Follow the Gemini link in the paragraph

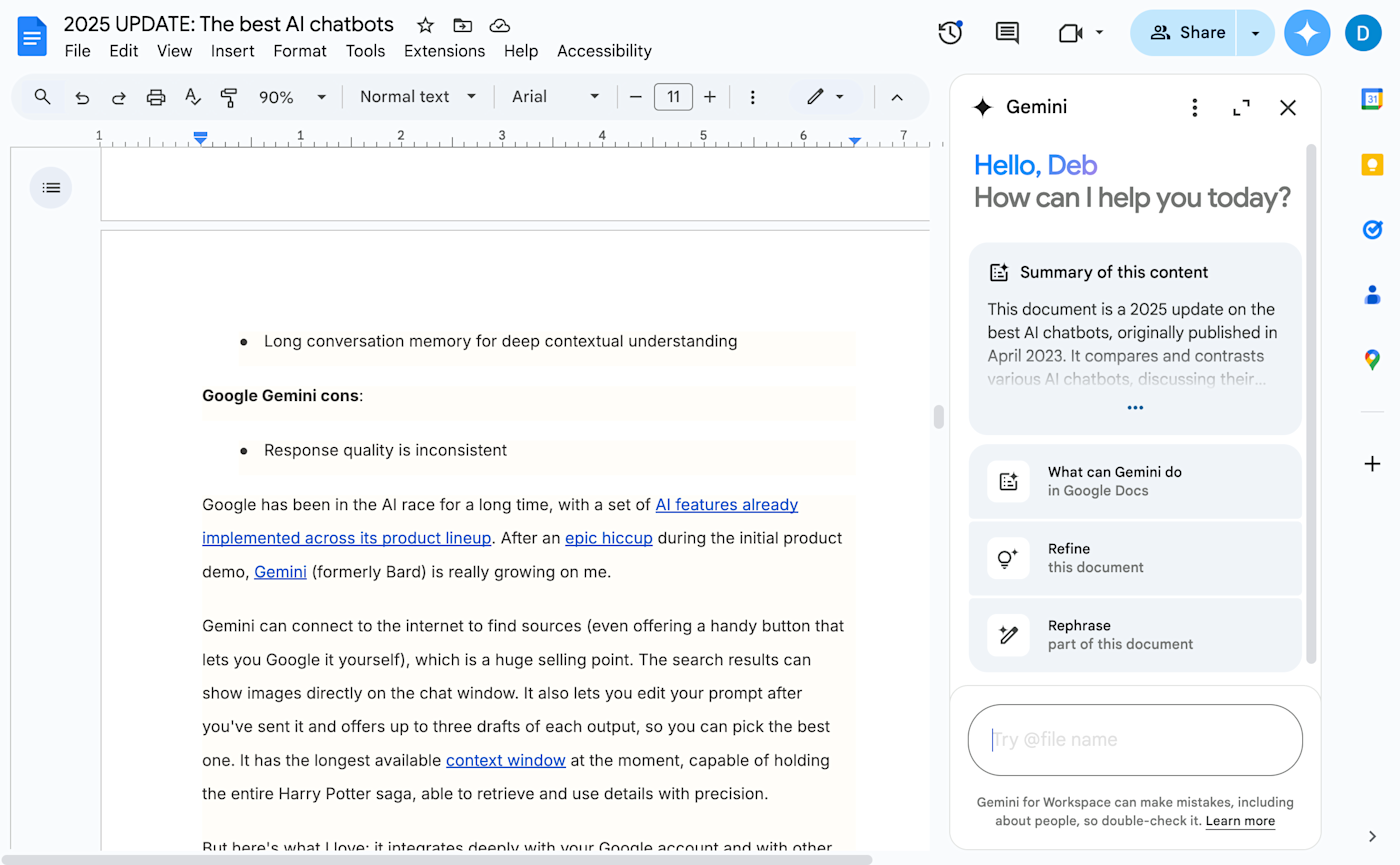(x=280, y=572)
